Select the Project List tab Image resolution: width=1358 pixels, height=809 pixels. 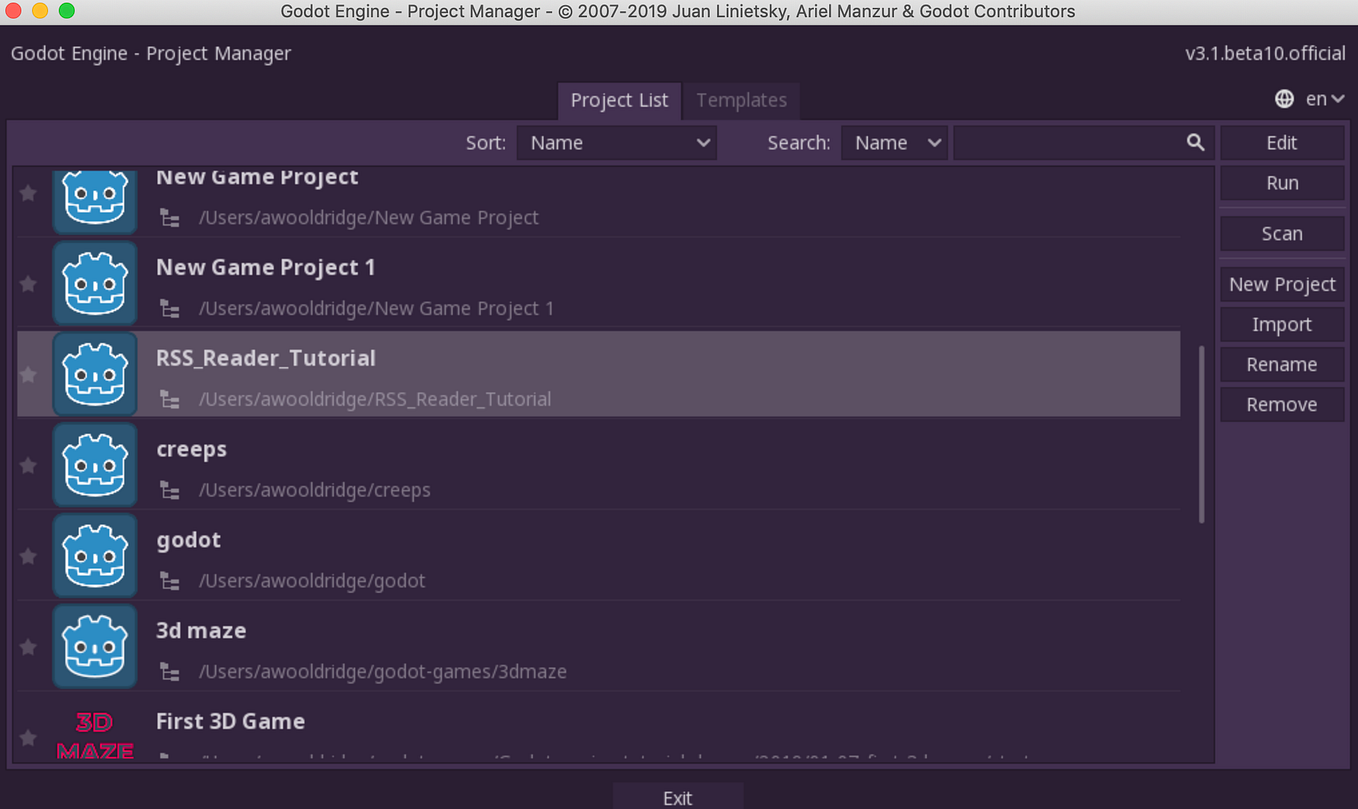[x=619, y=100]
